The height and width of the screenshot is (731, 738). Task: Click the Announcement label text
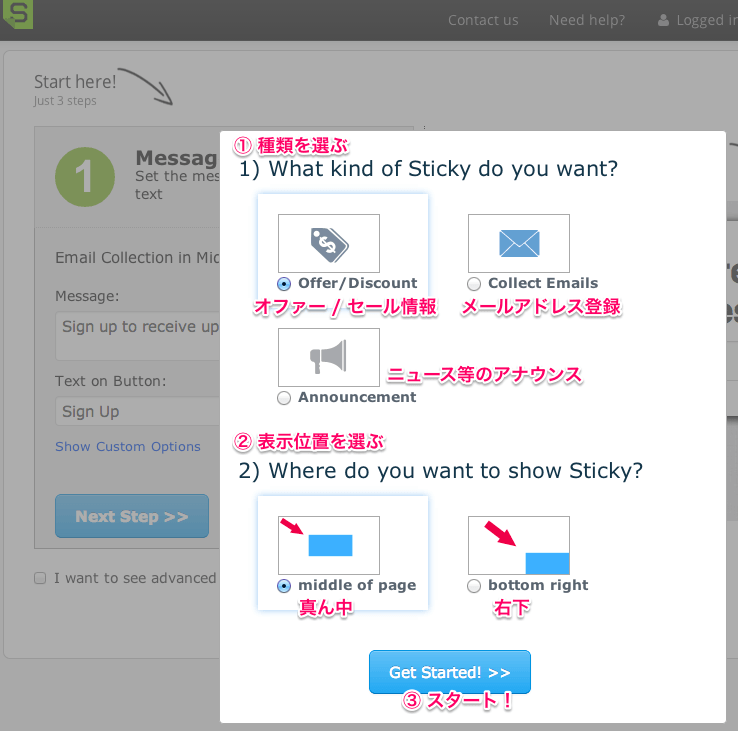[357, 397]
